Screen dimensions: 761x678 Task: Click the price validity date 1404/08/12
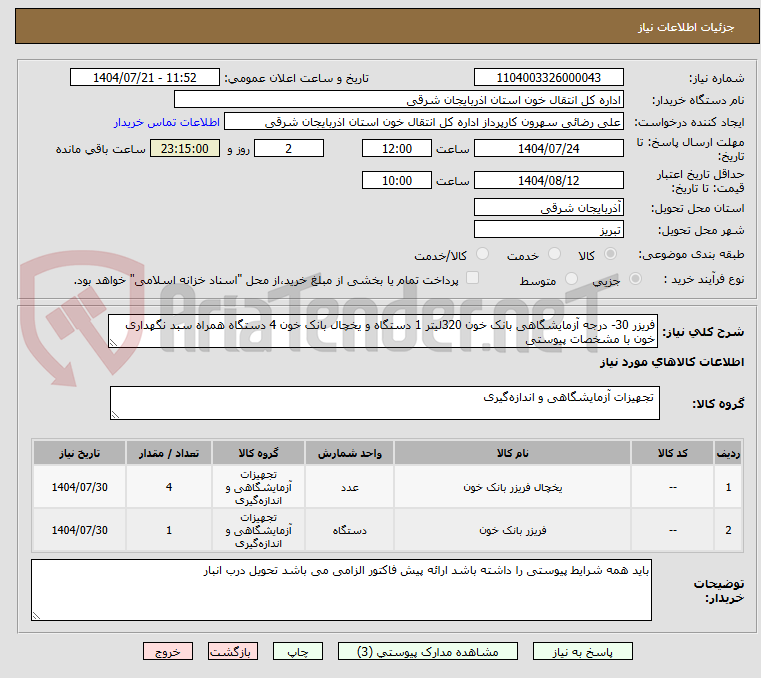(548, 181)
